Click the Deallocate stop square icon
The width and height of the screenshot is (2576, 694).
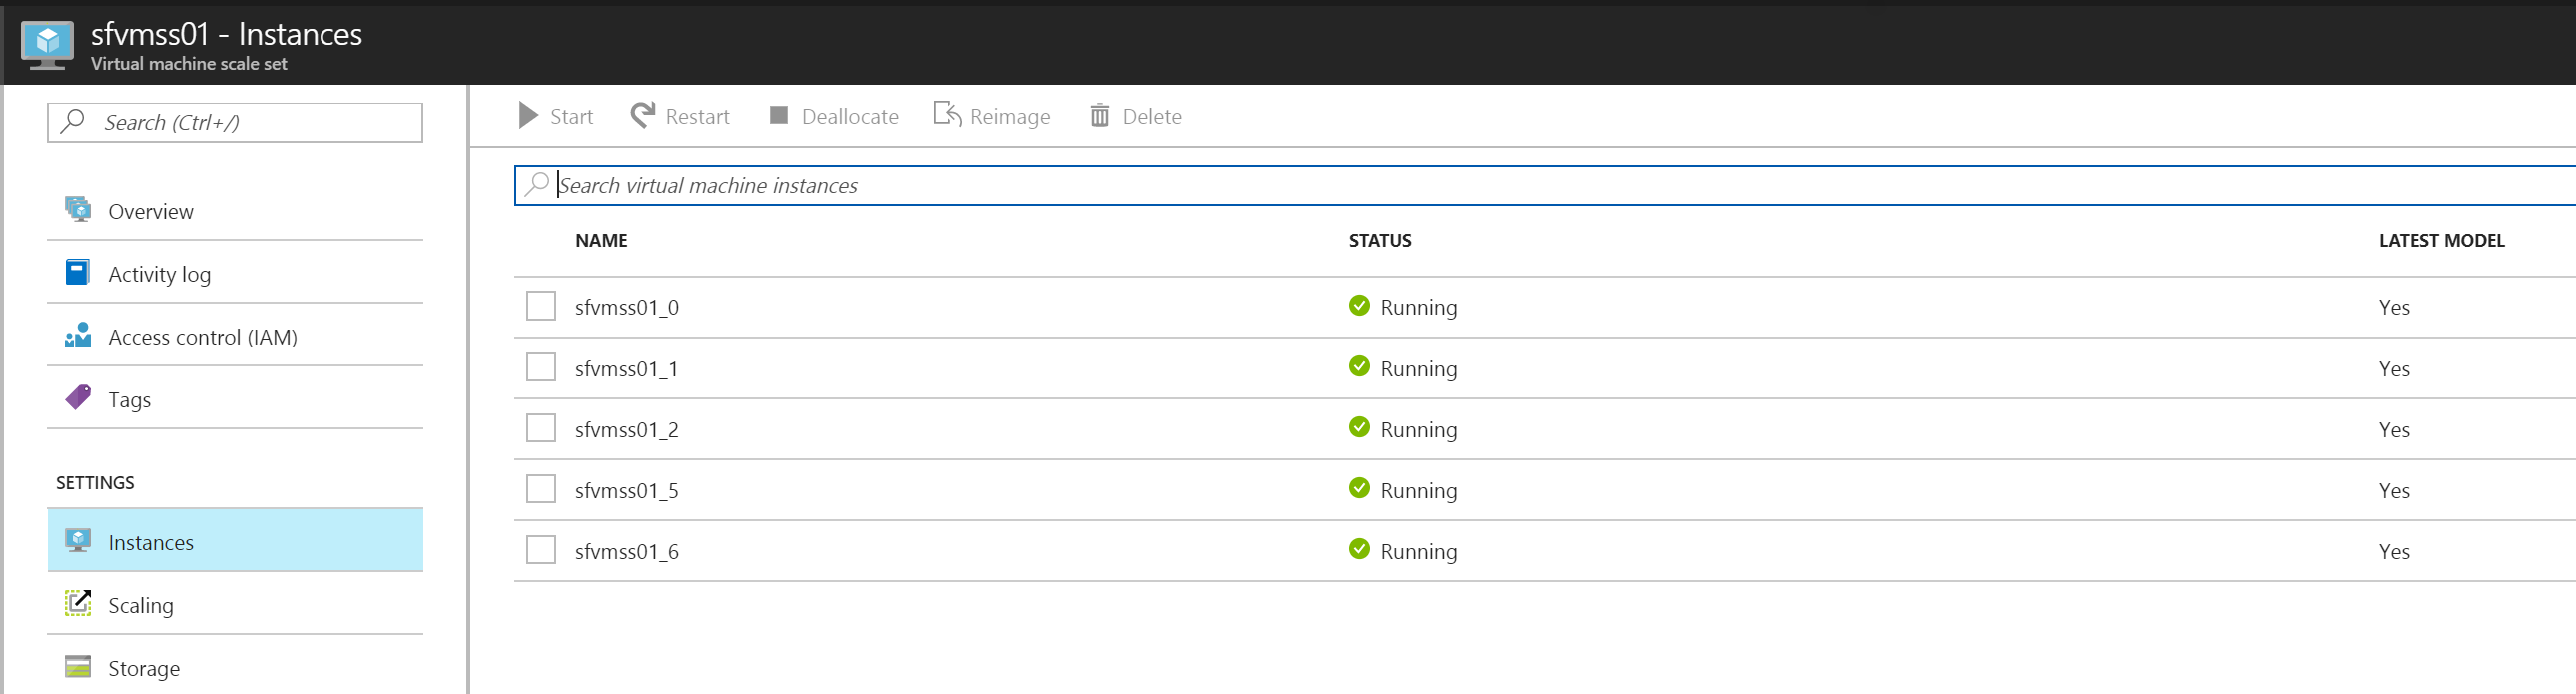point(778,116)
